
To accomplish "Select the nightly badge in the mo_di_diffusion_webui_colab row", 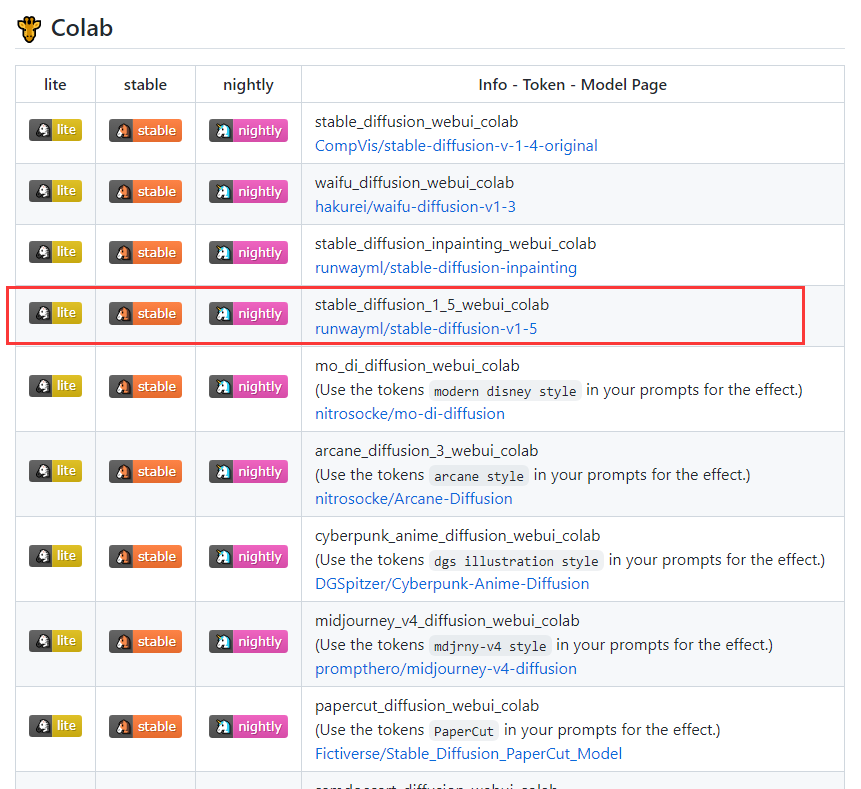I will pos(248,387).
